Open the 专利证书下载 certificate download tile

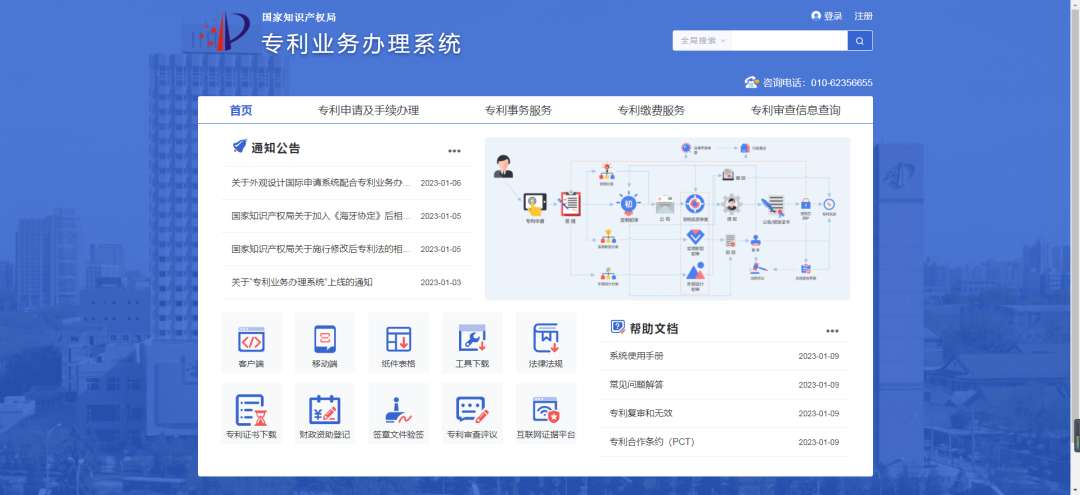pos(251,413)
